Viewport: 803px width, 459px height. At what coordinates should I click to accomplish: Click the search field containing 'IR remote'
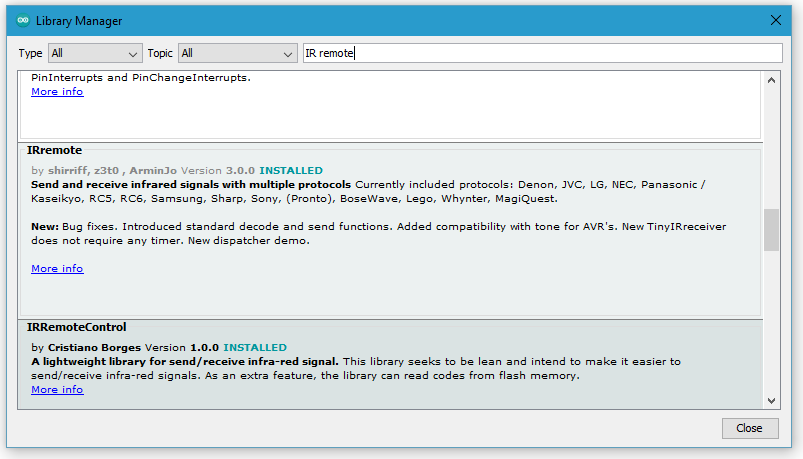click(x=543, y=53)
